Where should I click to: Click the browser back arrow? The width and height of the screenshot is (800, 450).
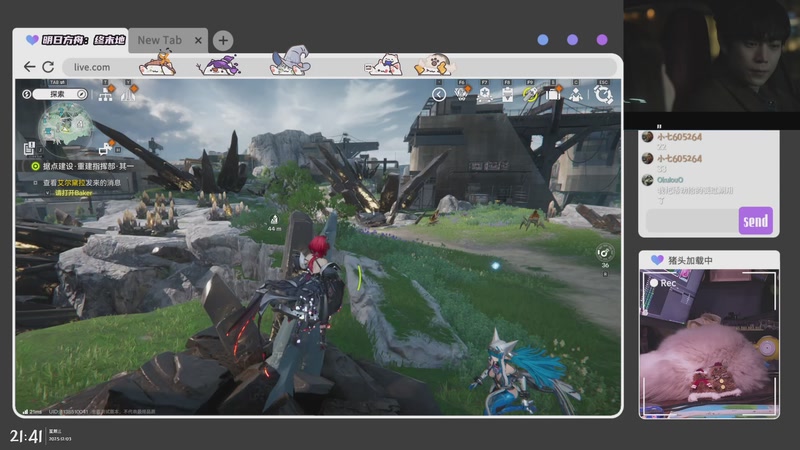pyautogui.click(x=30, y=66)
